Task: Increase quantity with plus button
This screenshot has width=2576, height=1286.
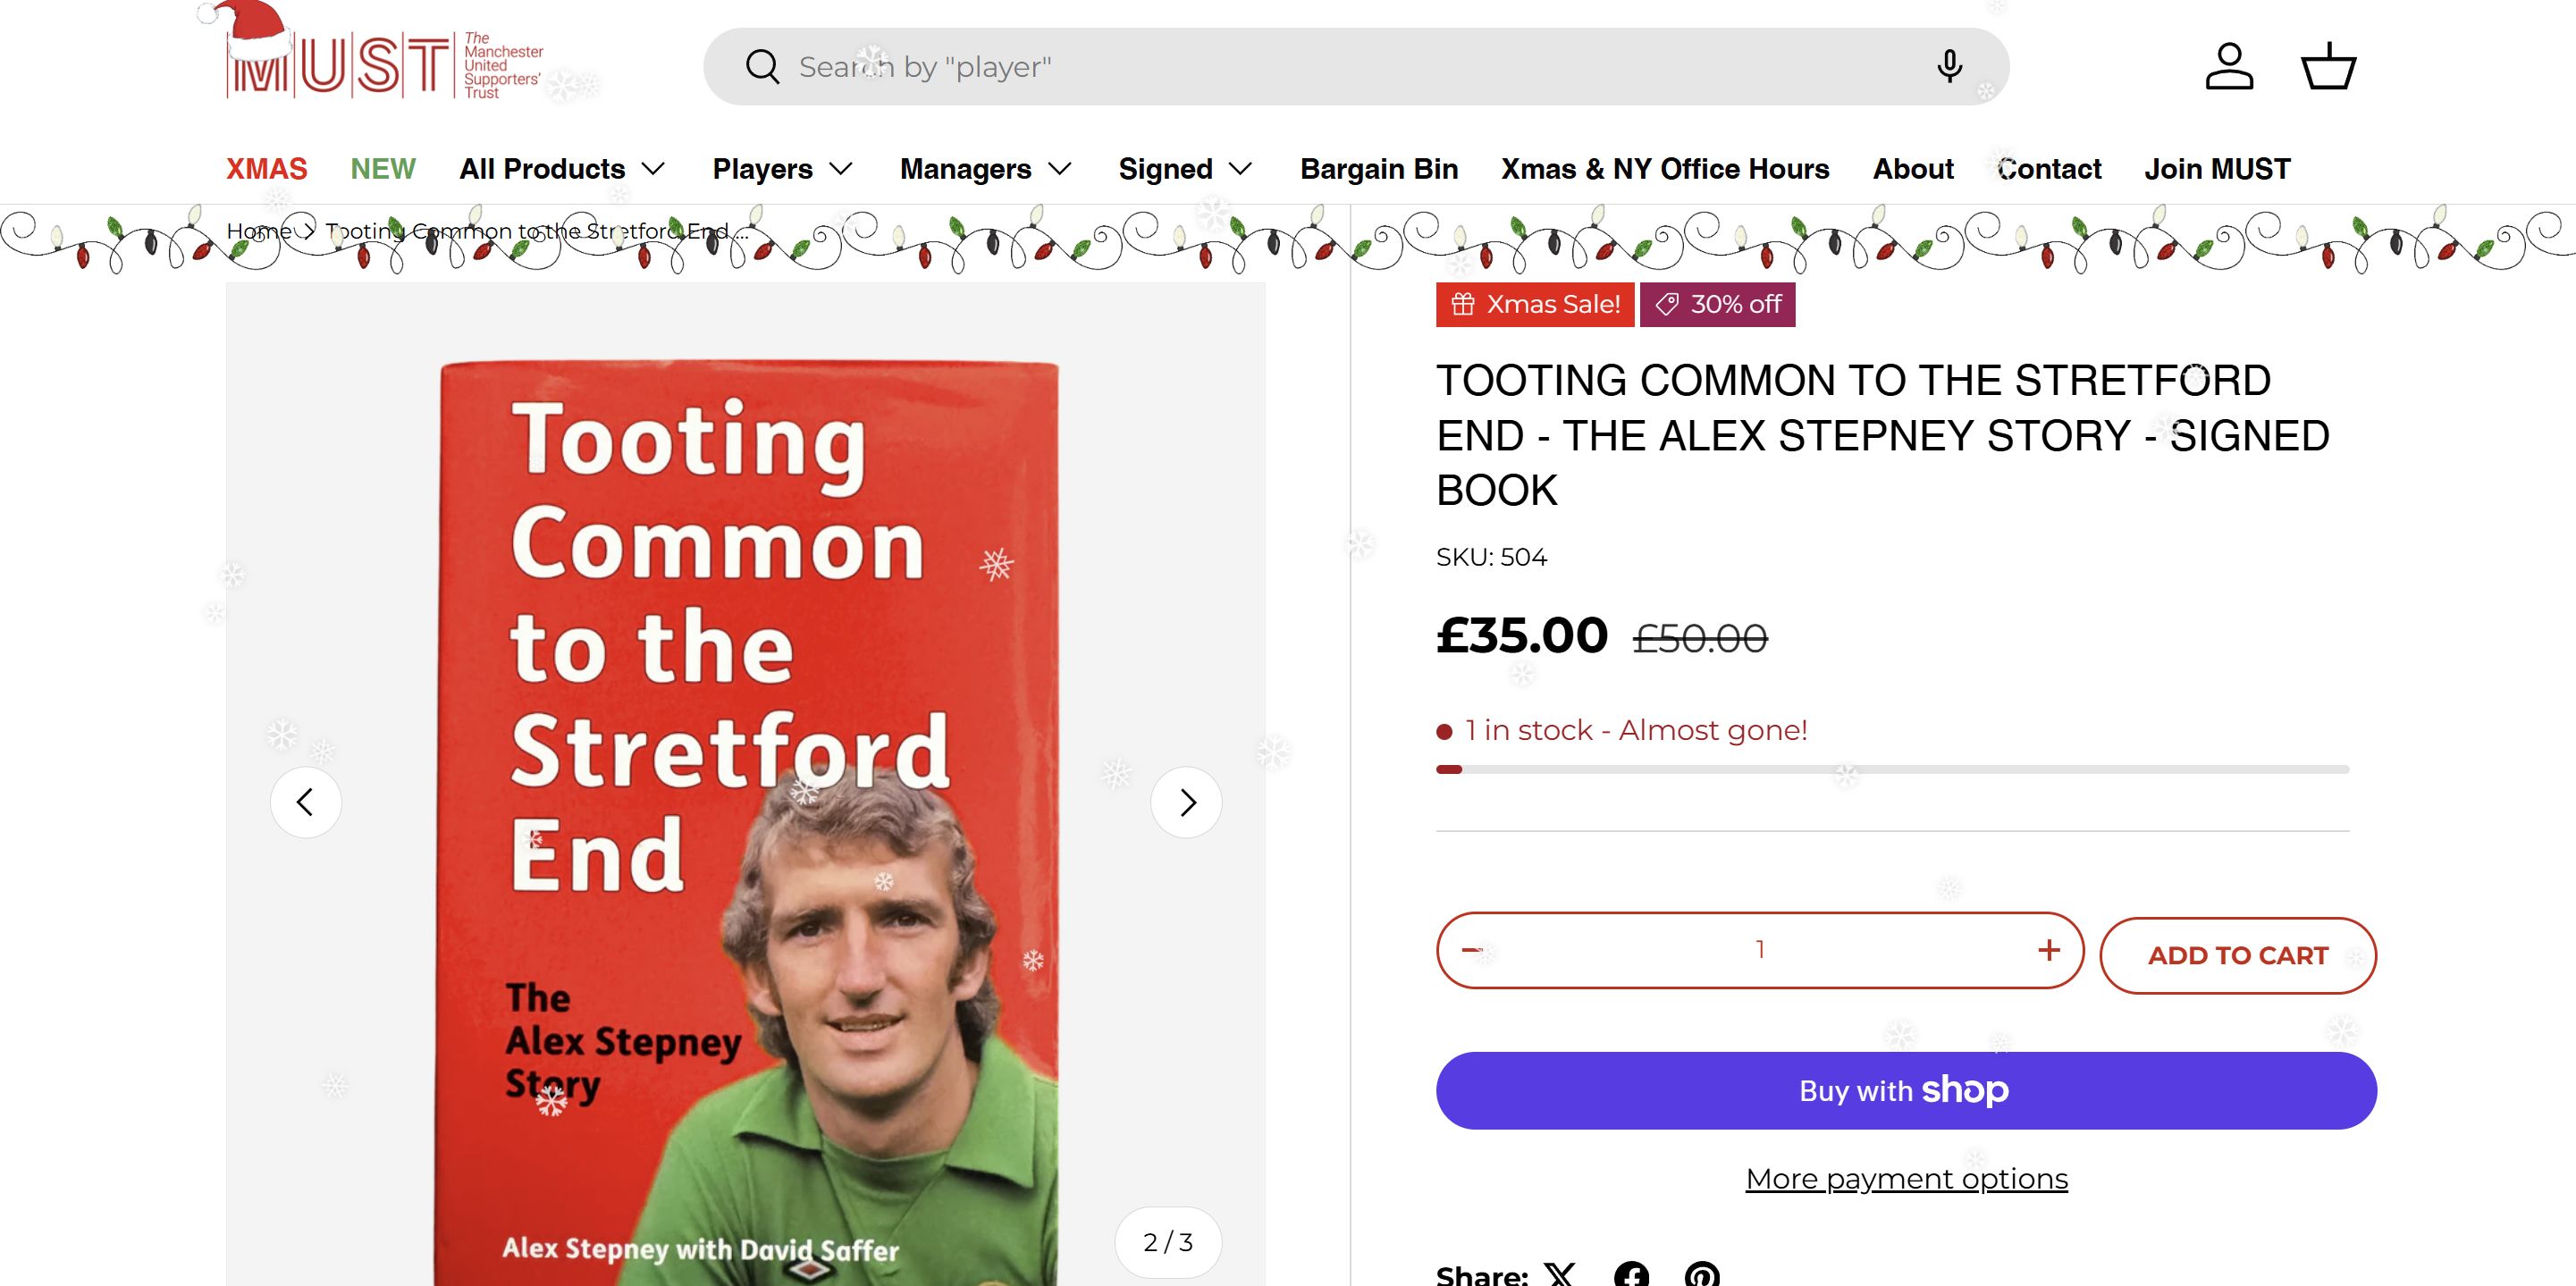Action: pos(2048,950)
